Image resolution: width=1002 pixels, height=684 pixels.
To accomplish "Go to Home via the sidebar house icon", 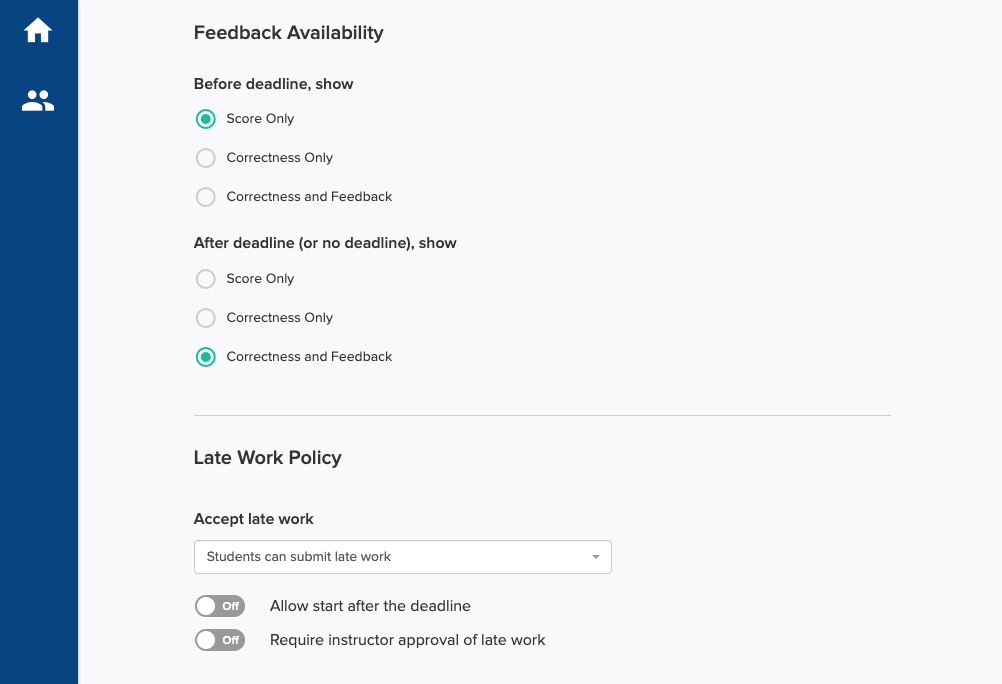I will tap(38, 30).
